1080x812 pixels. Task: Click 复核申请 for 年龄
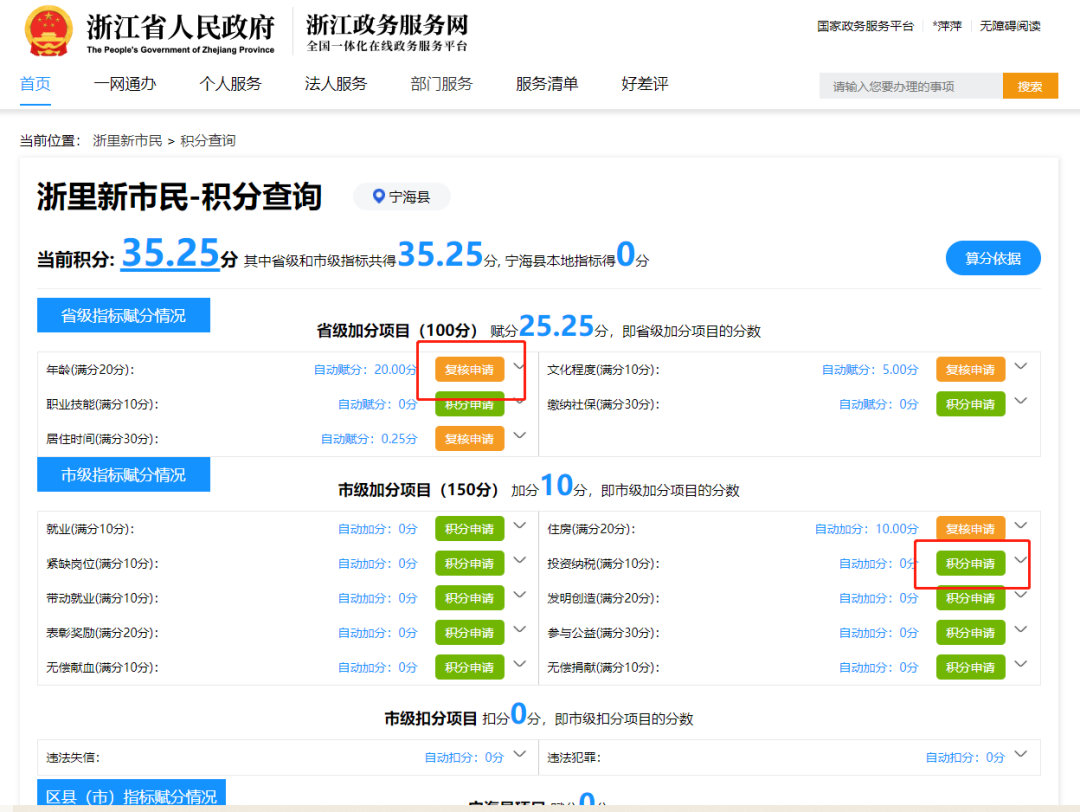(469, 370)
